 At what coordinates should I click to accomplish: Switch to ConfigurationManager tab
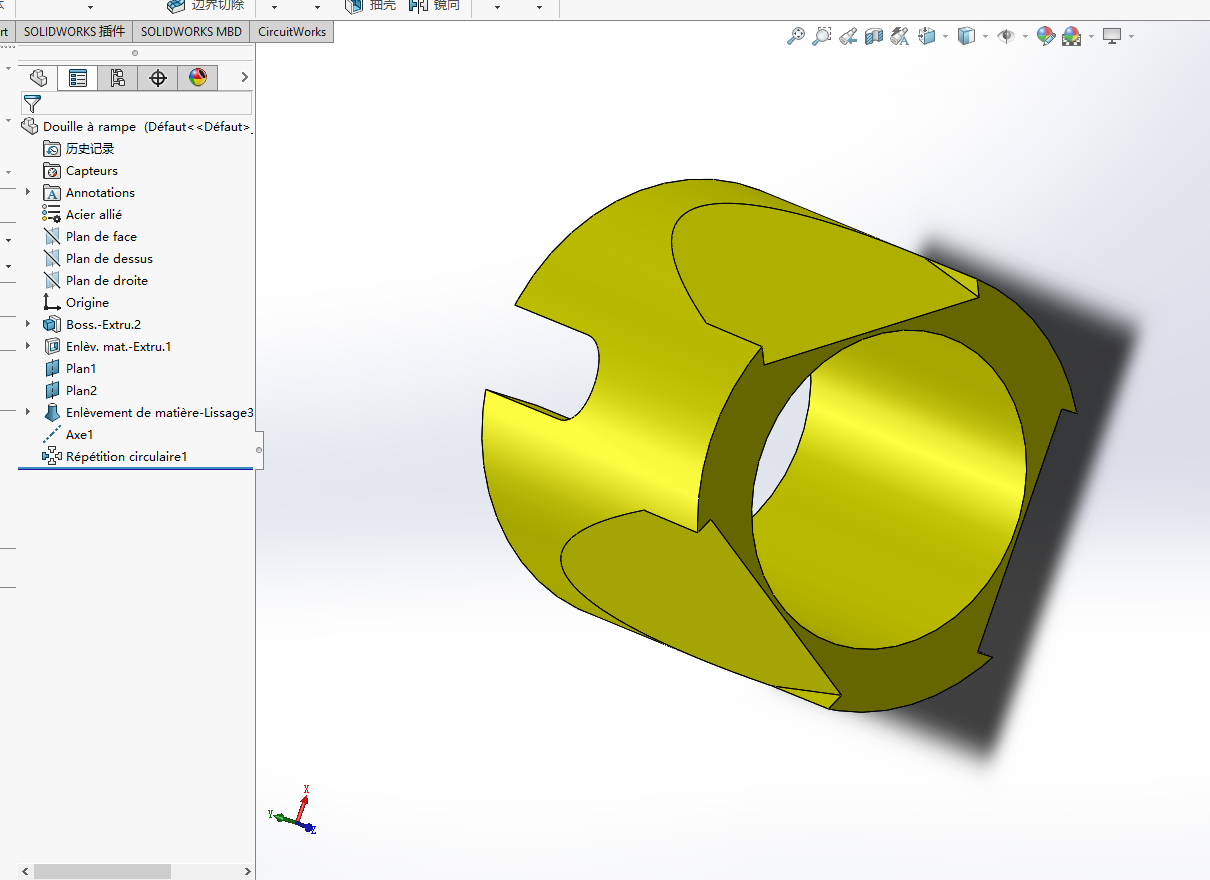point(118,78)
